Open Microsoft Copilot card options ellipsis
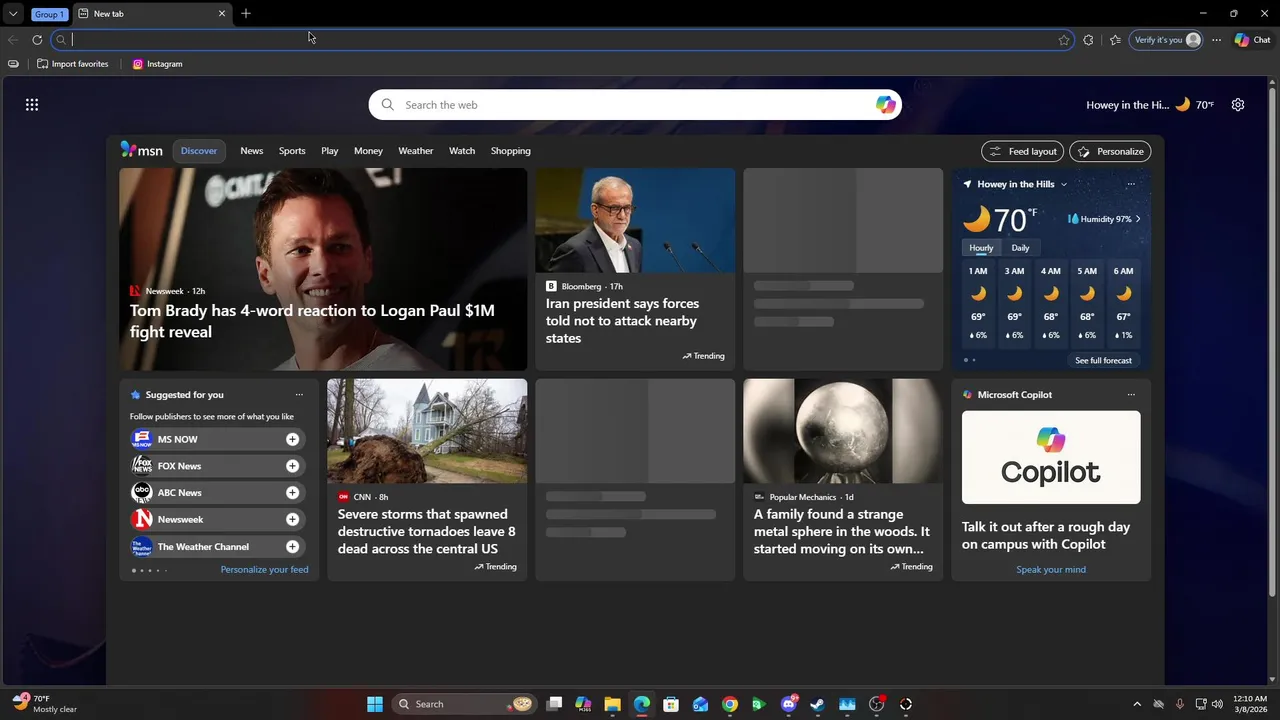 [x=1131, y=395]
